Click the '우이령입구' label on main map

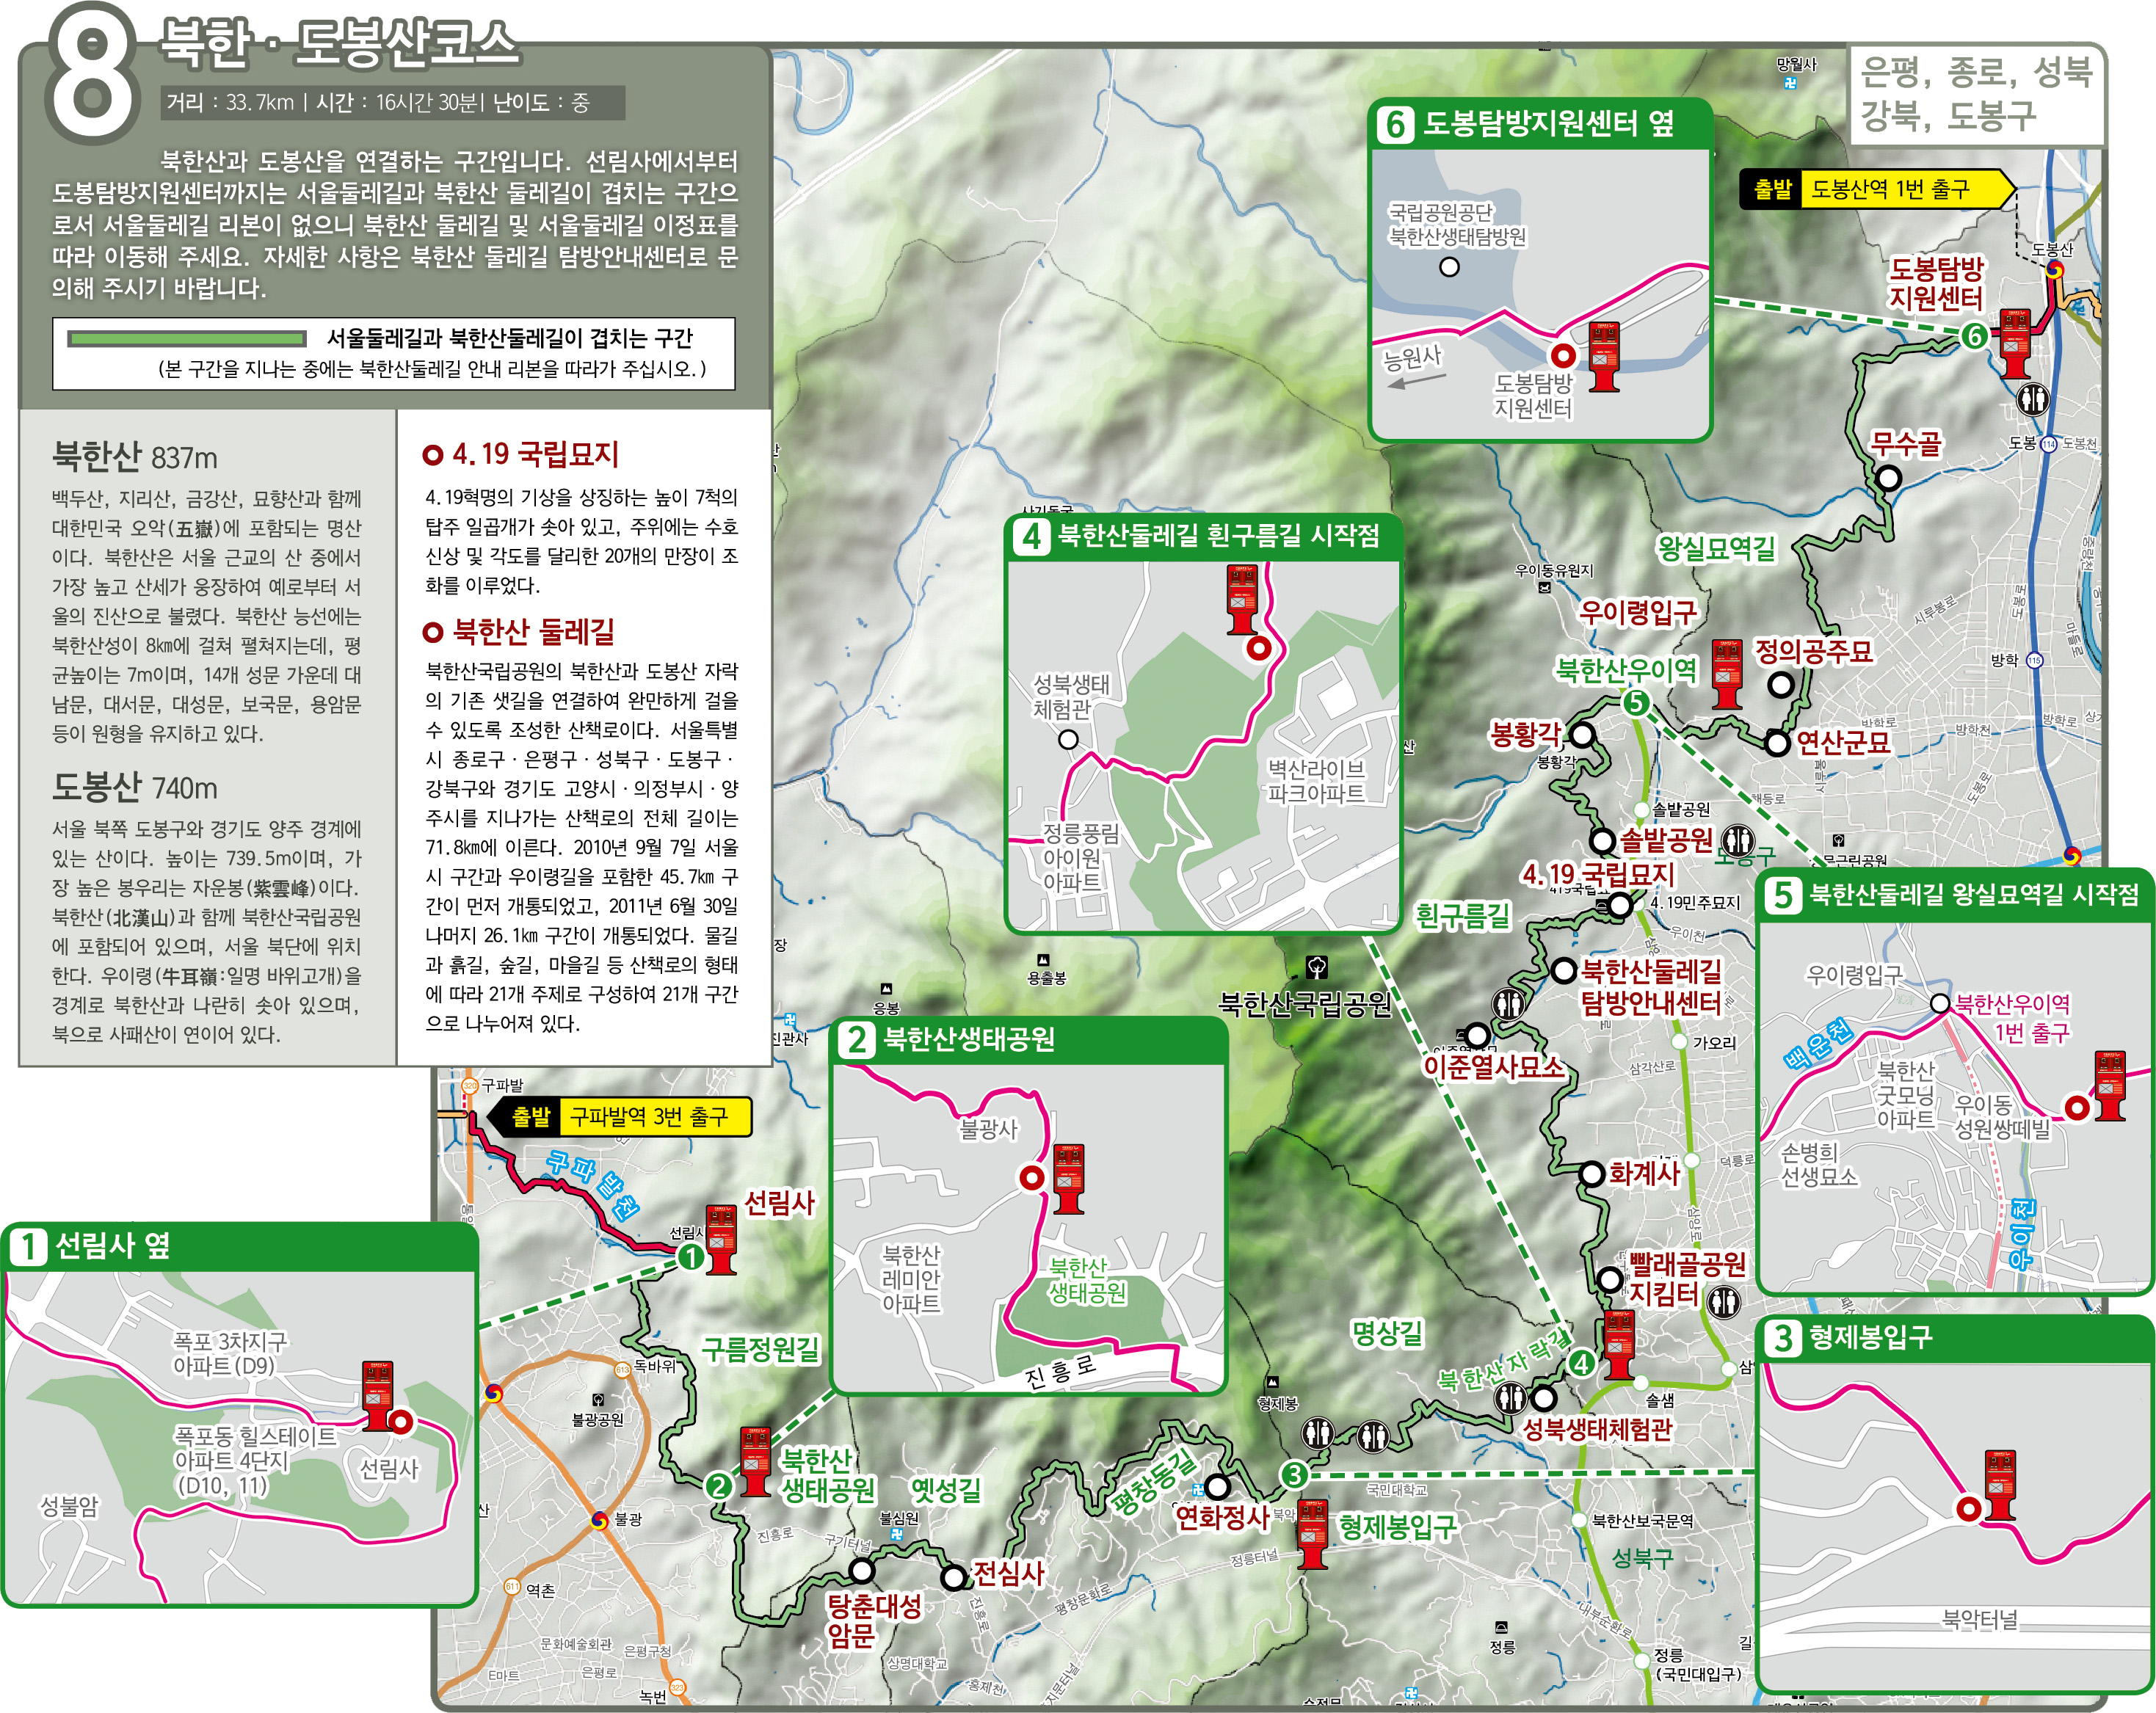coord(1637,612)
